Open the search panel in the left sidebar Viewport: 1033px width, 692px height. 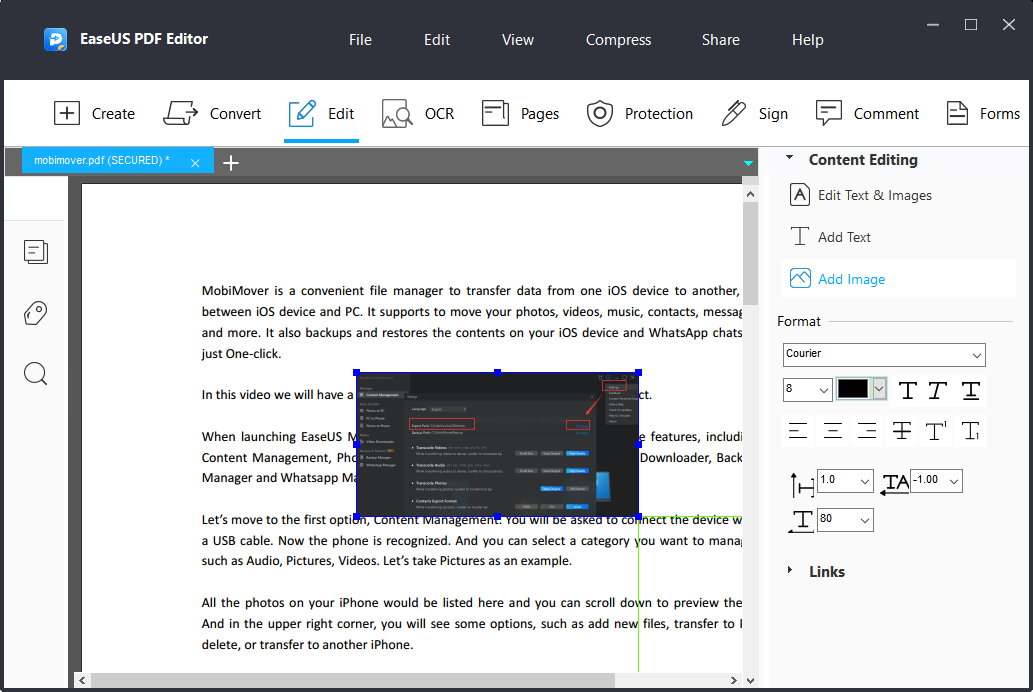(x=36, y=374)
